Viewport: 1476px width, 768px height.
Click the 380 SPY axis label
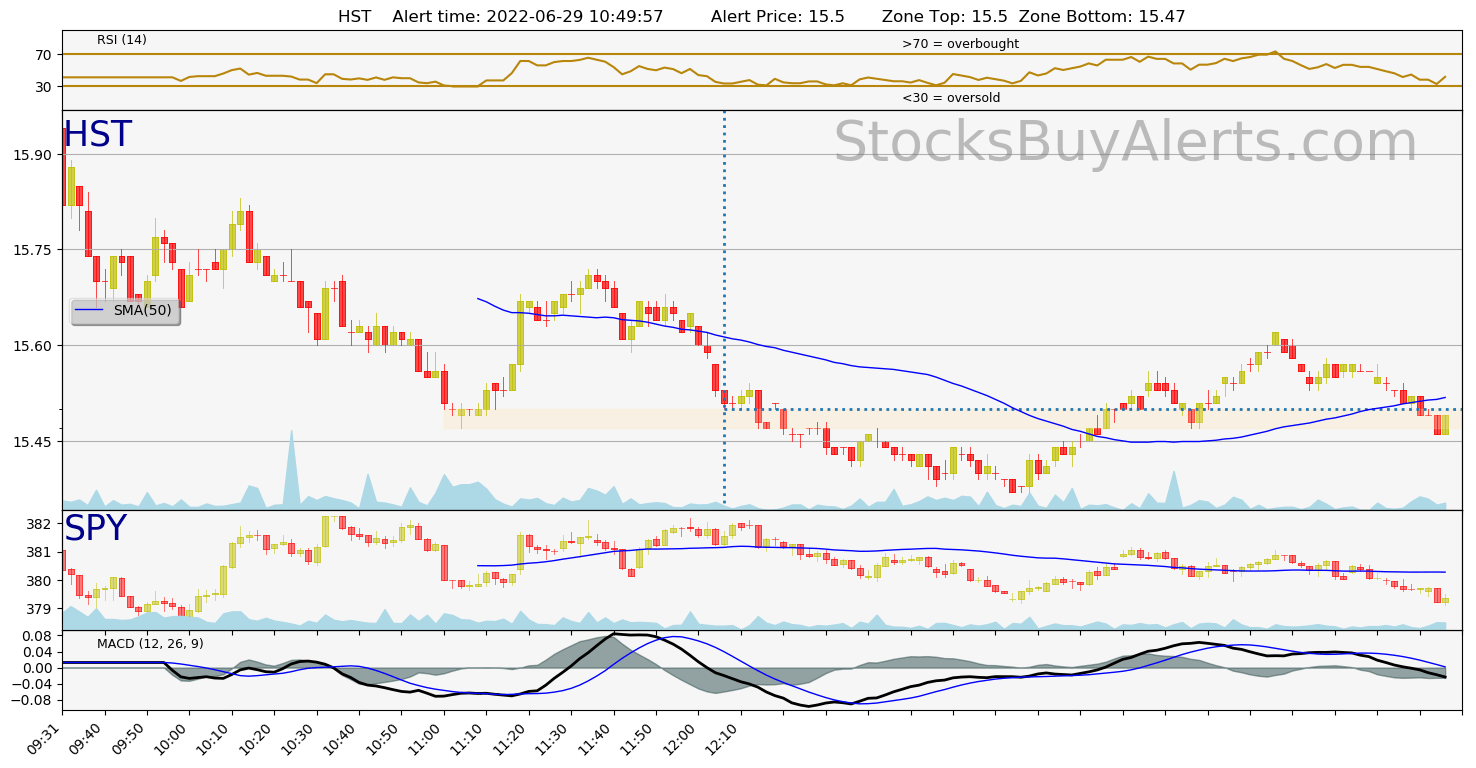pos(40,581)
